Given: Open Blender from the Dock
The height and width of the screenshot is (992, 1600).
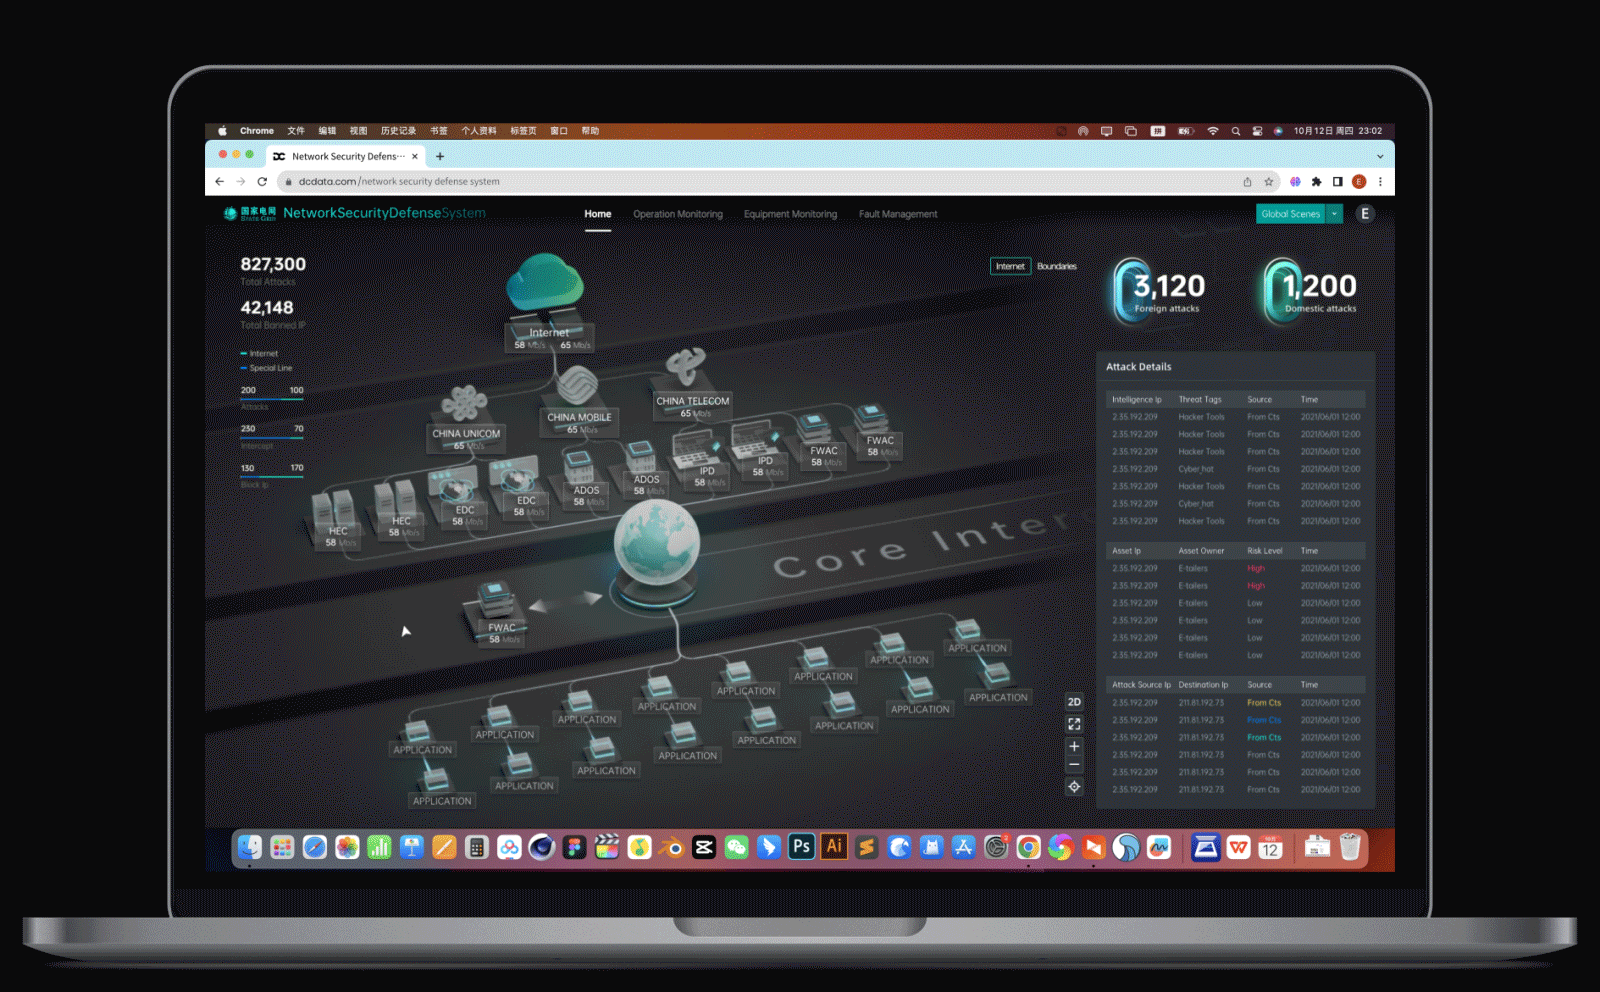Looking at the screenshot, I should click(672, 848).
